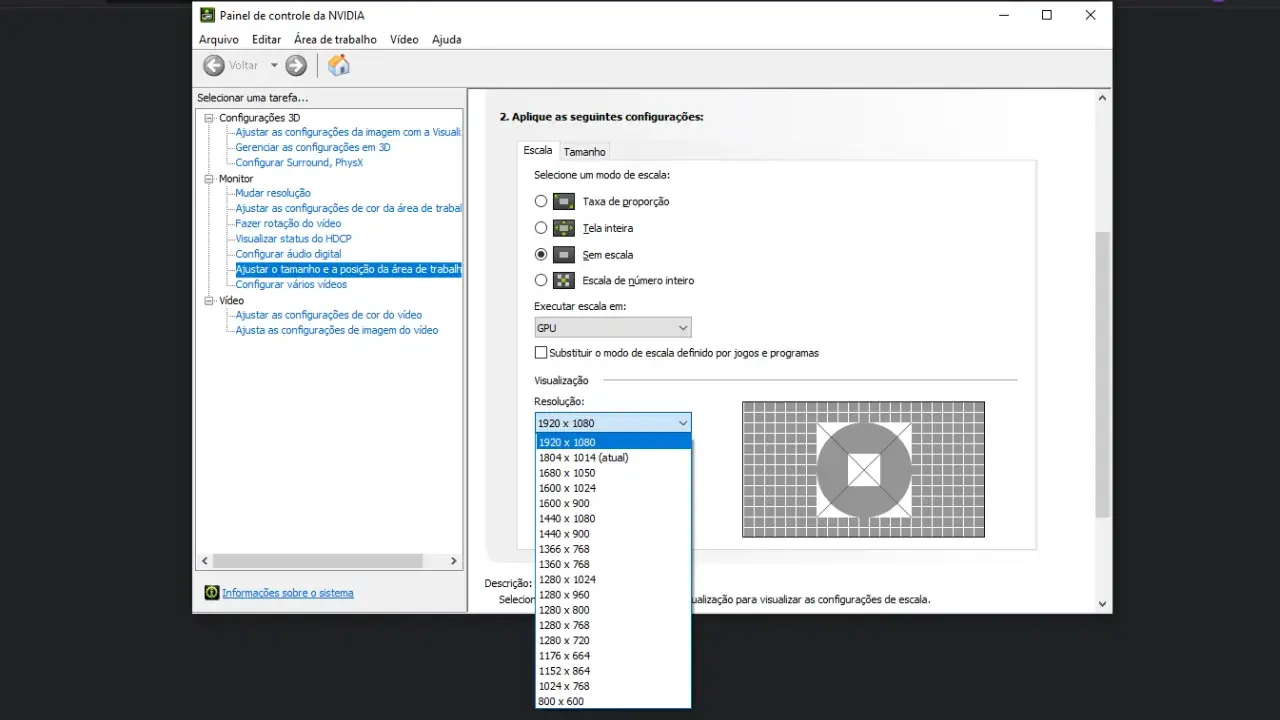Select Sem escala radio button
The height and width of the screenshot is (720, 1280).
(x=541, y=255)
